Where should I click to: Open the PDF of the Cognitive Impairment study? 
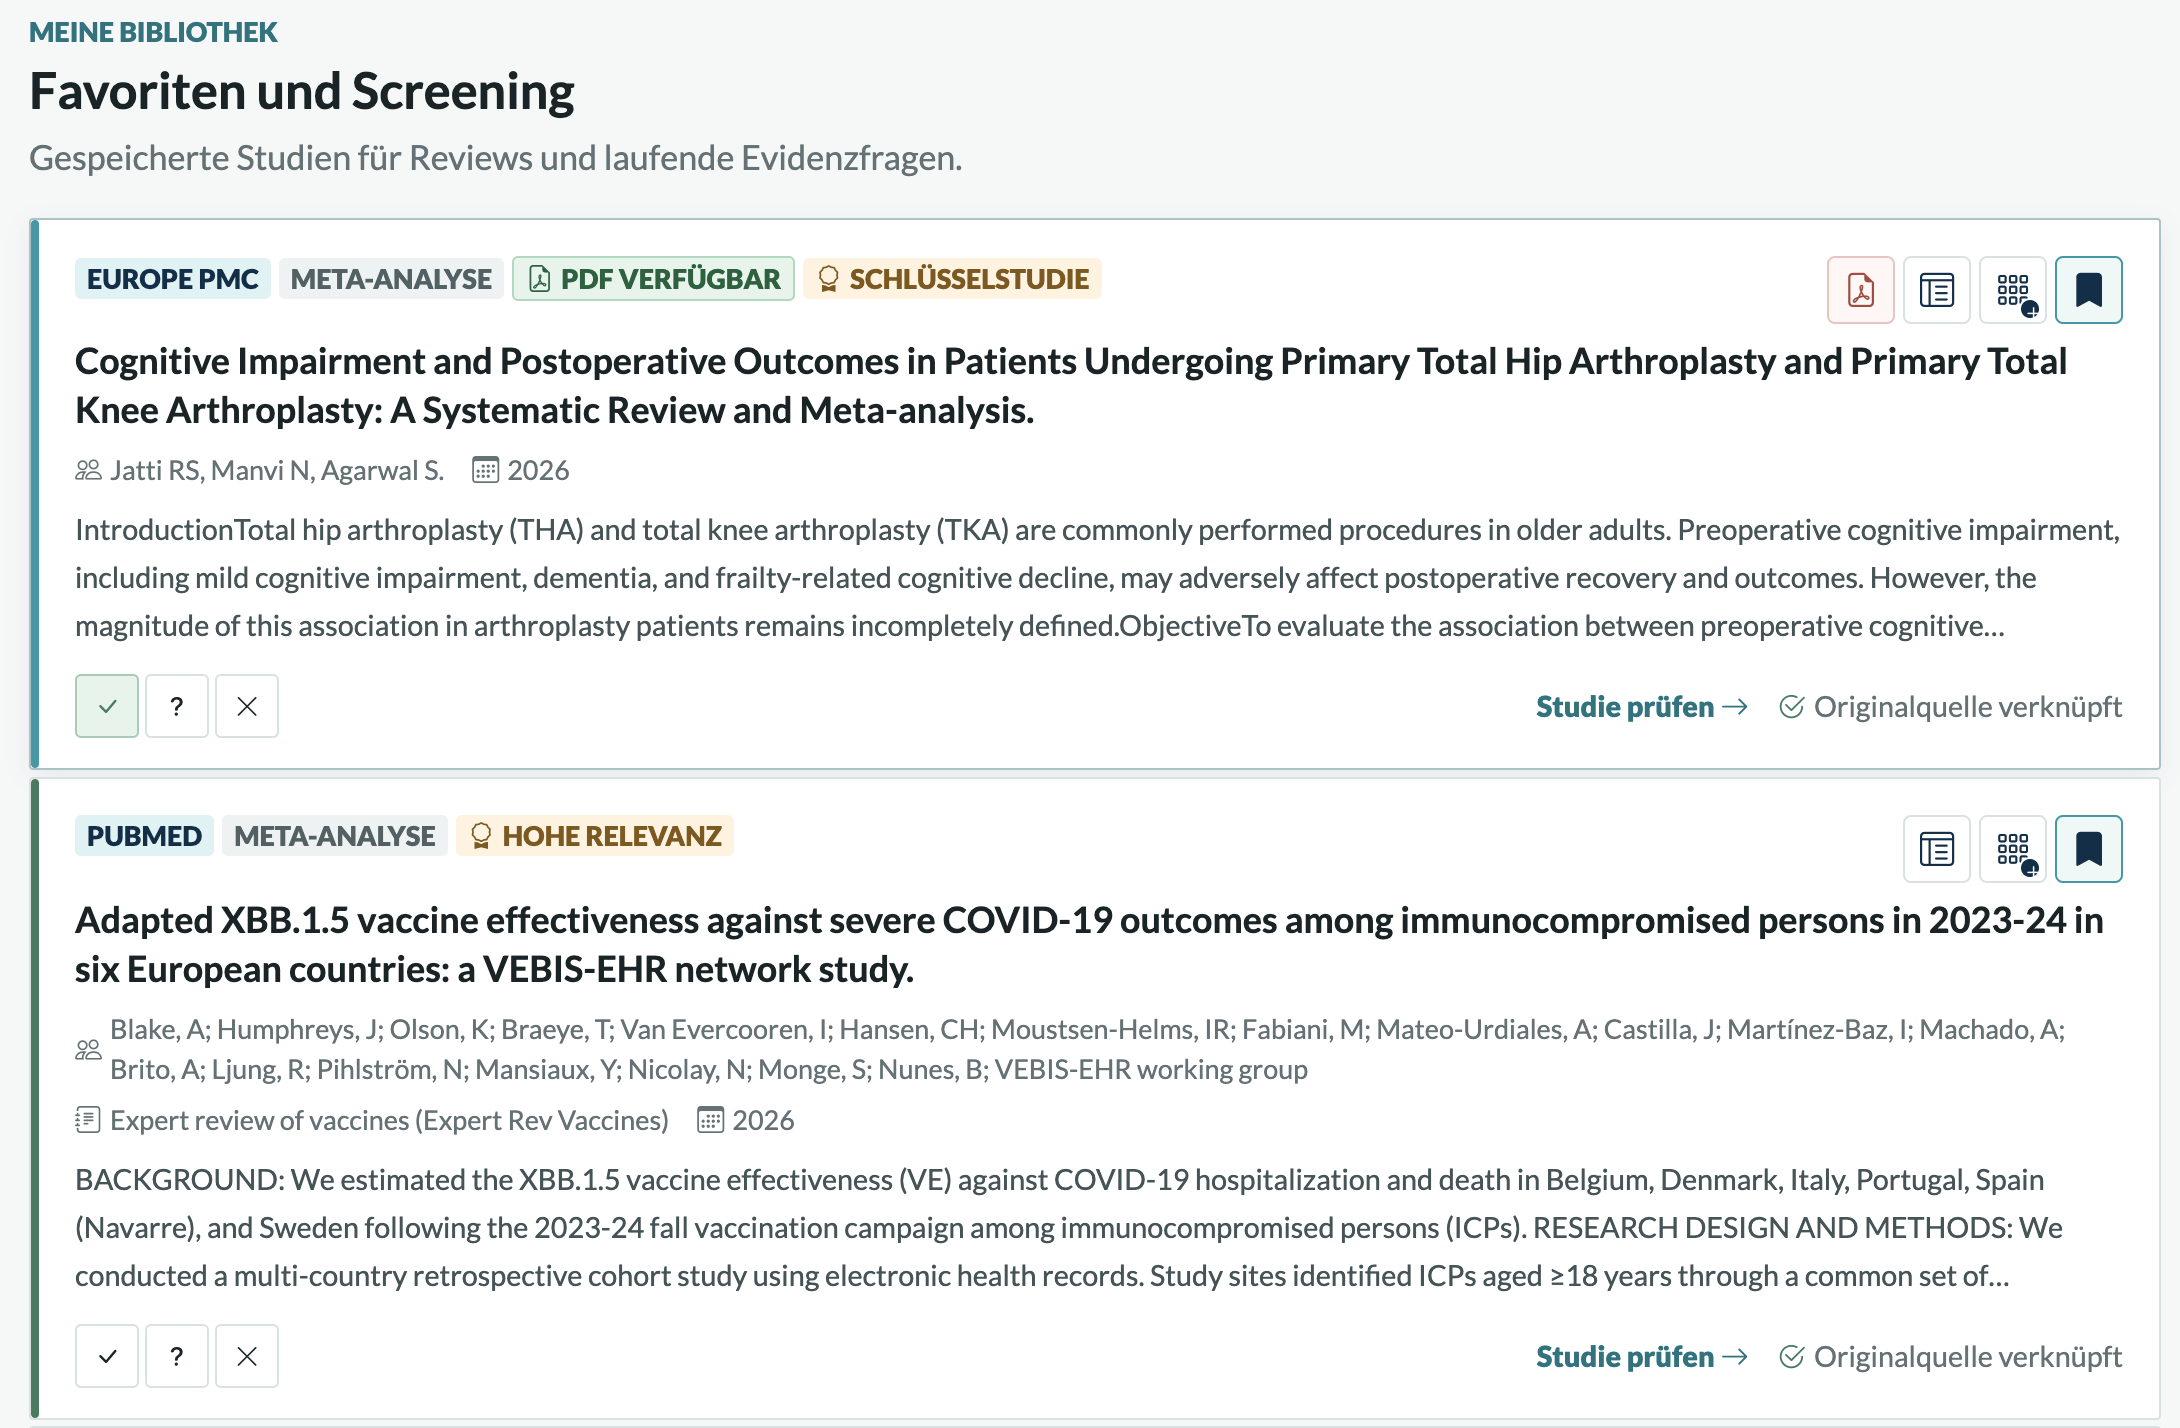tap(1860, 290)
